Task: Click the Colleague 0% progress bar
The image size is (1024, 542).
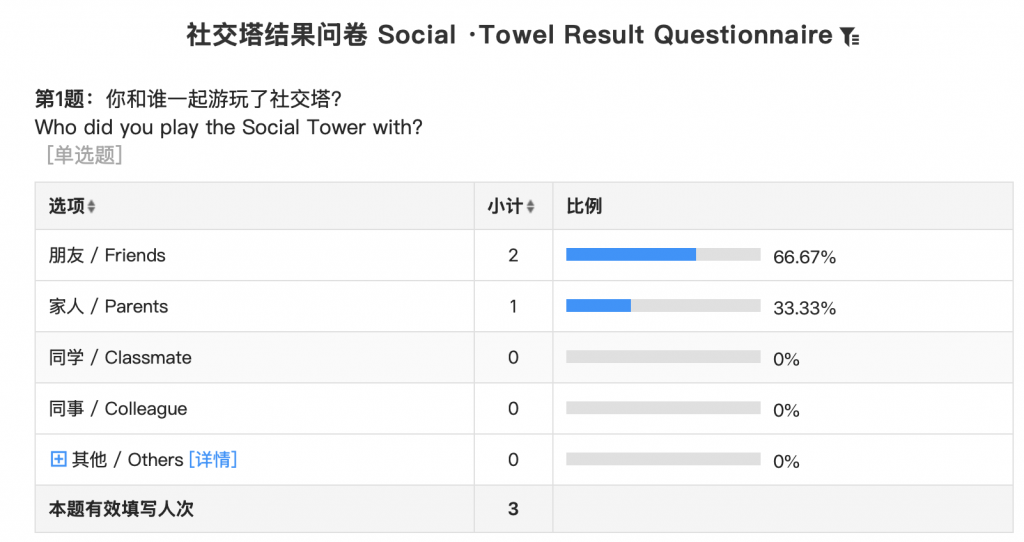Action: click(x=662, y=408)
